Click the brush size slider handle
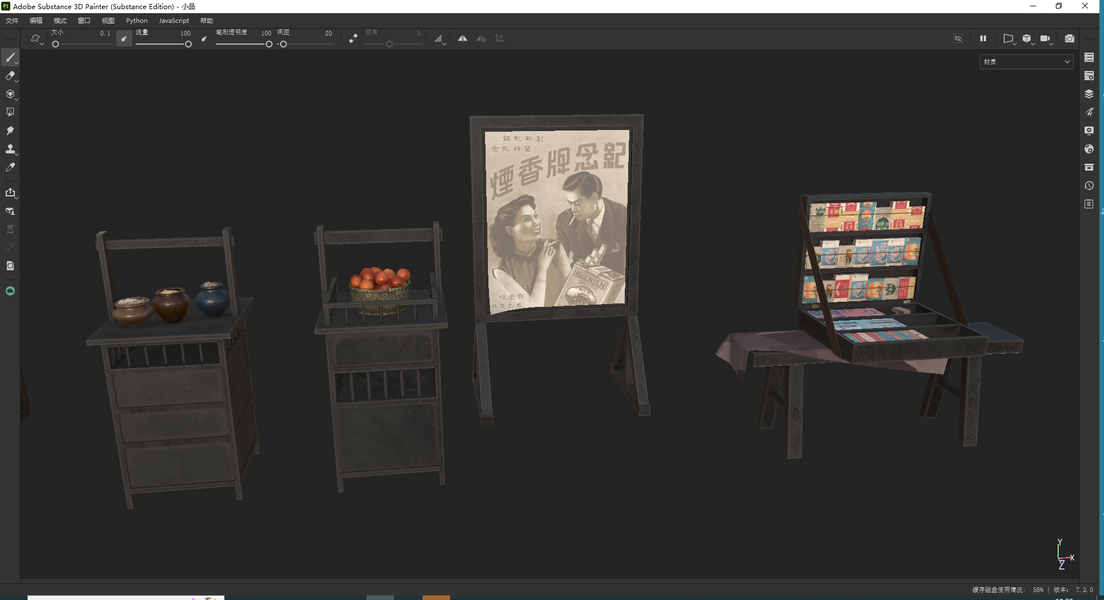The width and height of the screenshot is (1104, 600). [x=56, y=44]
